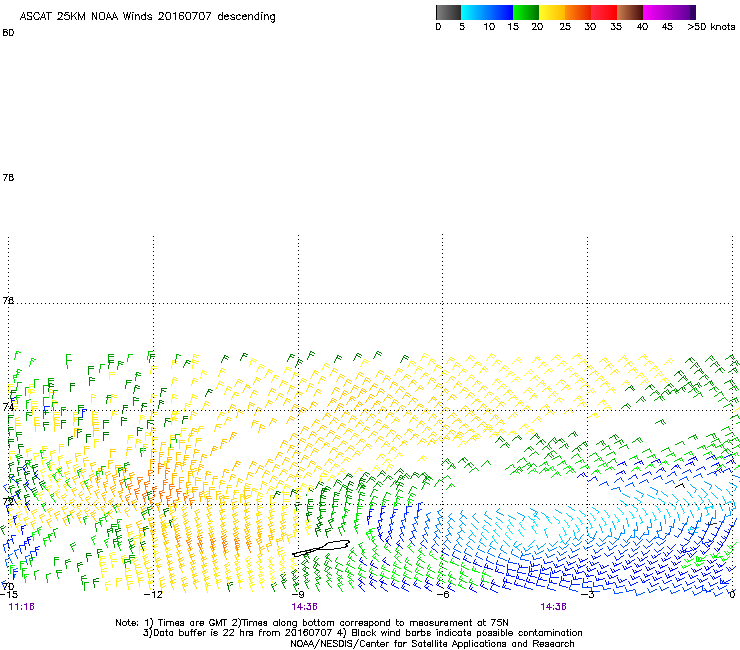
Task: Click the "Data buffer is 22 hrs" note line
Action: [x=362, y=633]
